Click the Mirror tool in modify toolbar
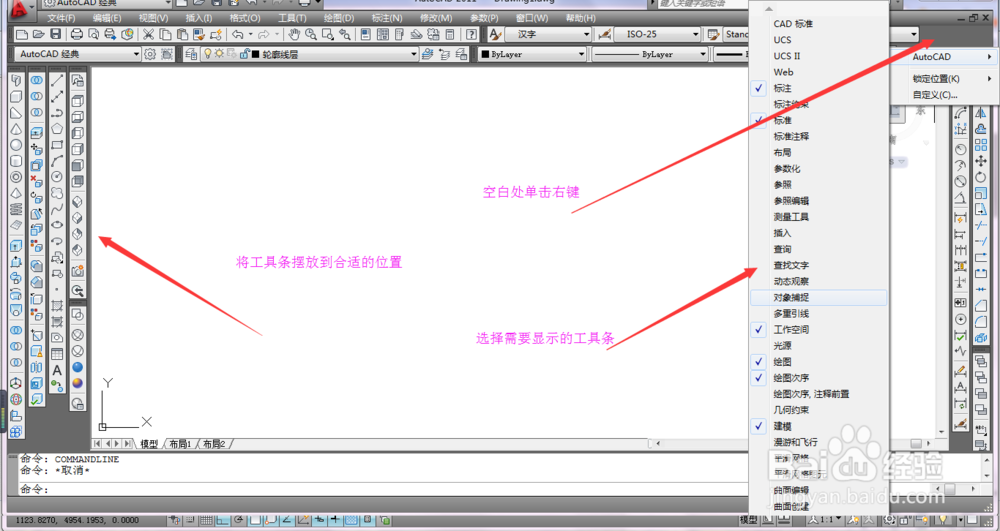This screenshot has width=1000, height=531. 981,113
